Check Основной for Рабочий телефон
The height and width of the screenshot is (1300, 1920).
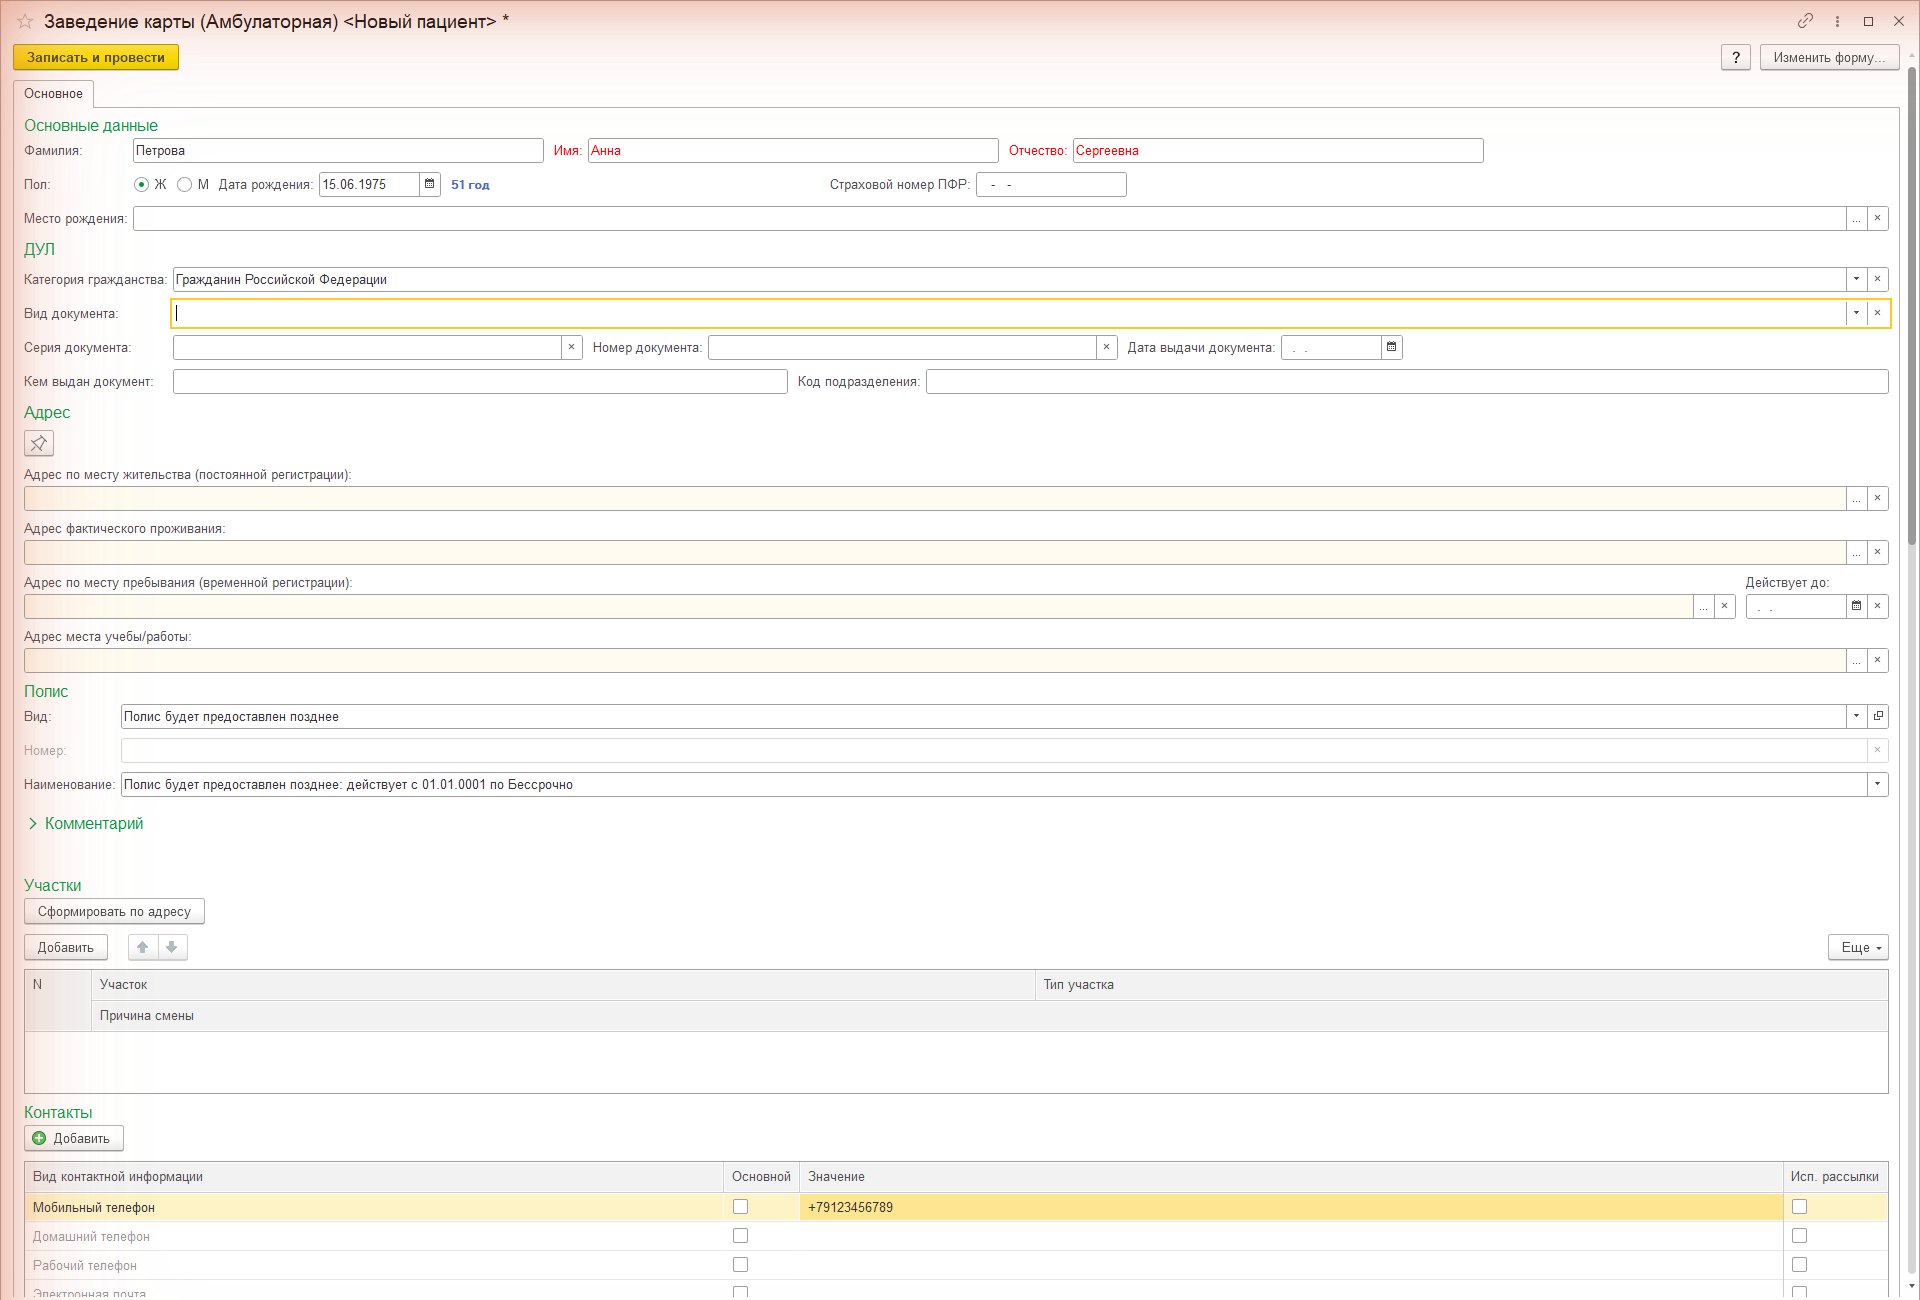(740, 1265)
